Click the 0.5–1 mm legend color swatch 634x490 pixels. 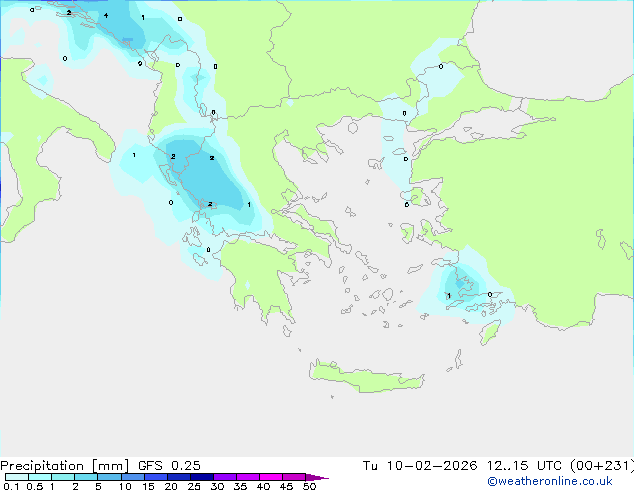(x=40, y=477)
